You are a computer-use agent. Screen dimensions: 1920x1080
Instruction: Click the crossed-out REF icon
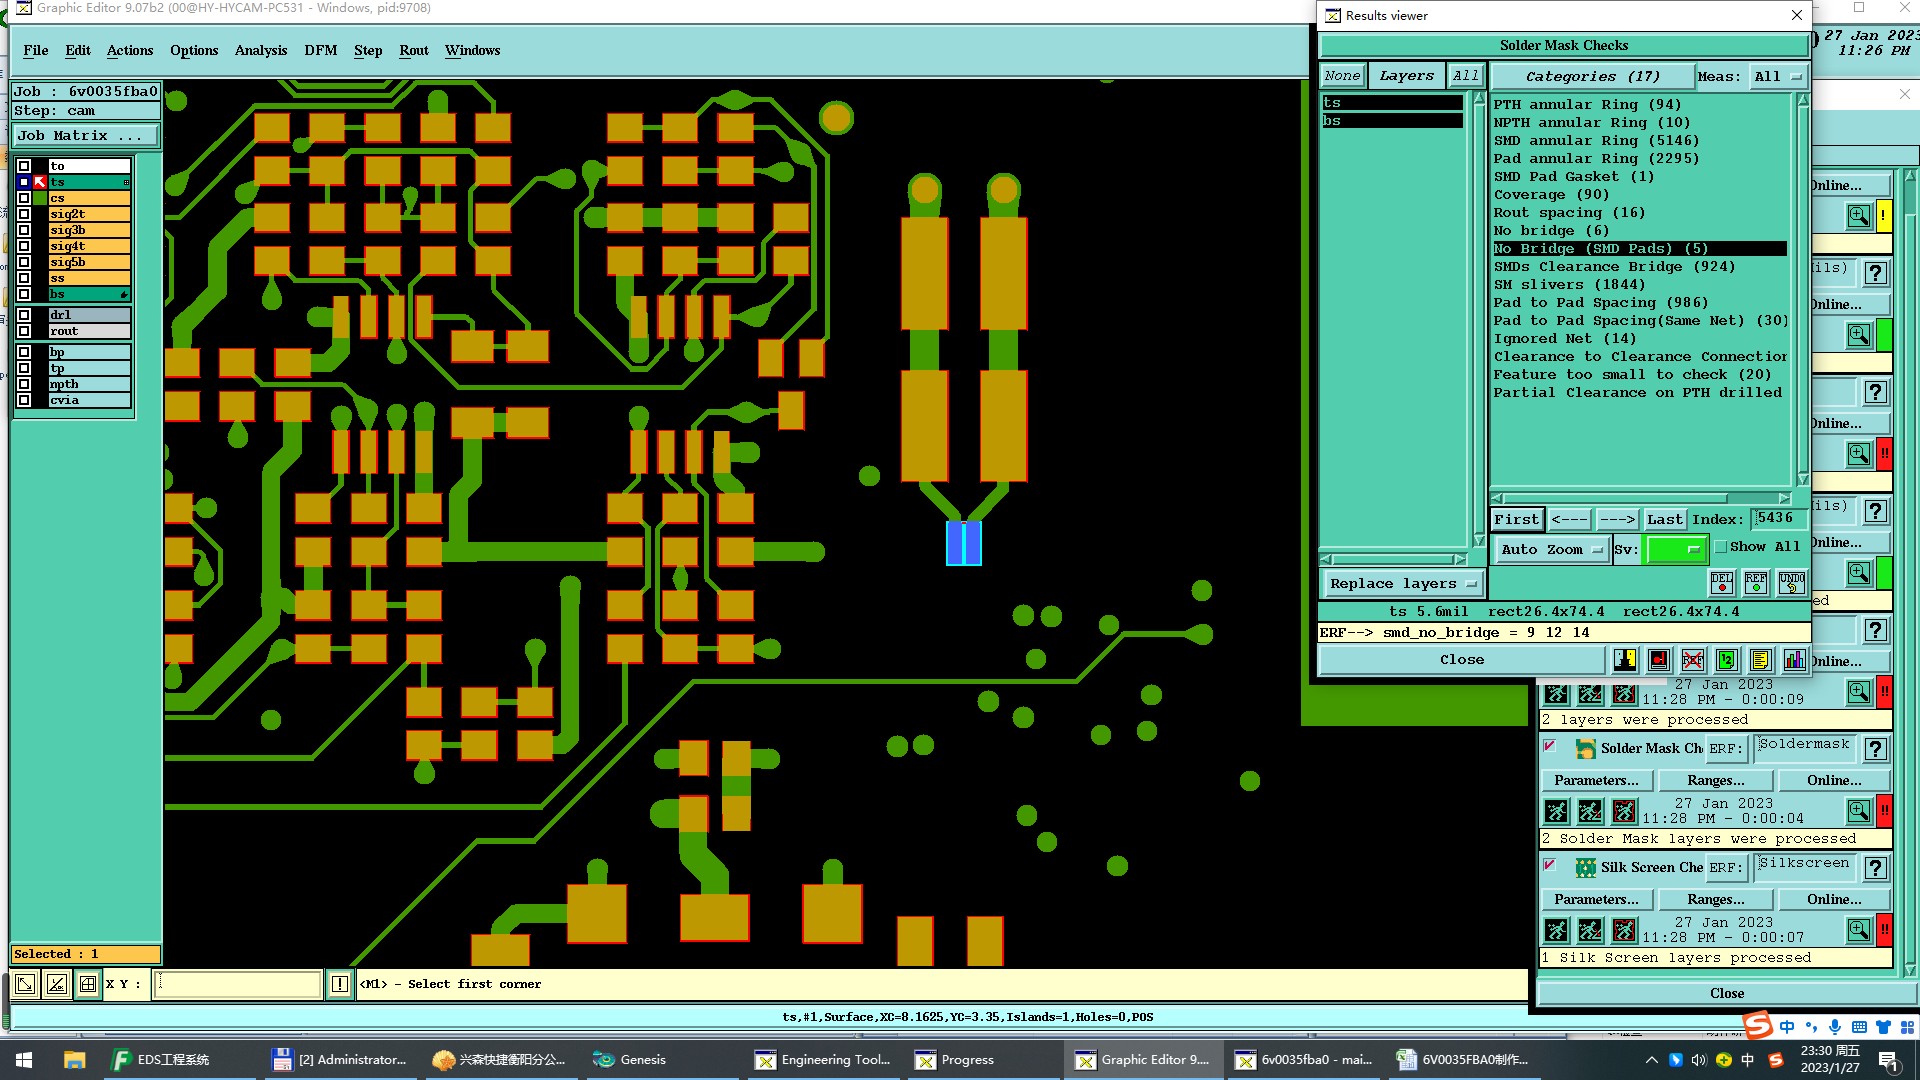1693,660
